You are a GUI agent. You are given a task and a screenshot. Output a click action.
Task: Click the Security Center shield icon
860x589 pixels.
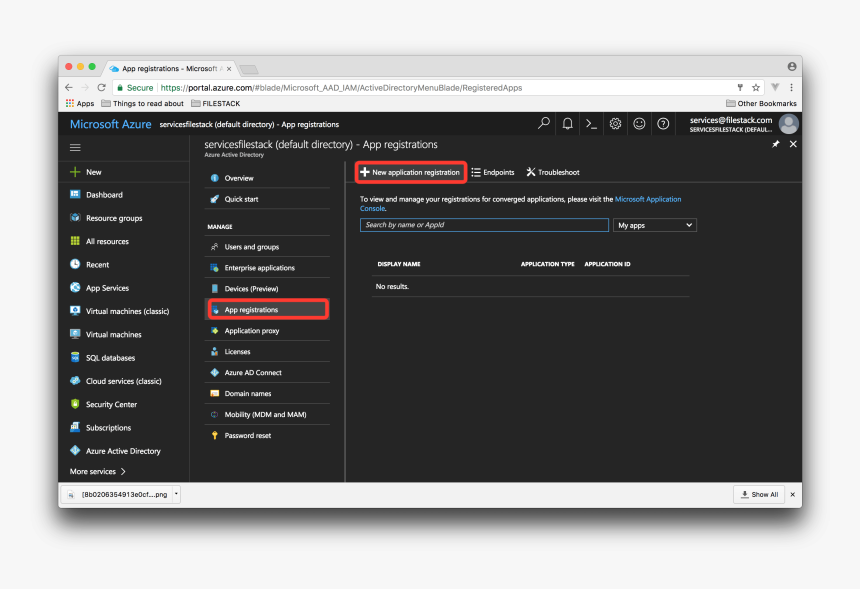[x=75, y=404]
